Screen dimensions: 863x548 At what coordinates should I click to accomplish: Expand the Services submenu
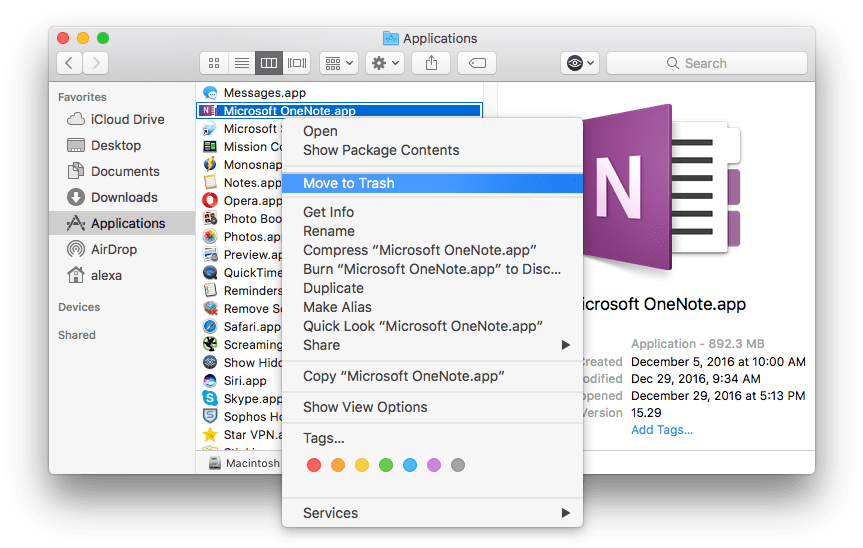pos(432,513)
